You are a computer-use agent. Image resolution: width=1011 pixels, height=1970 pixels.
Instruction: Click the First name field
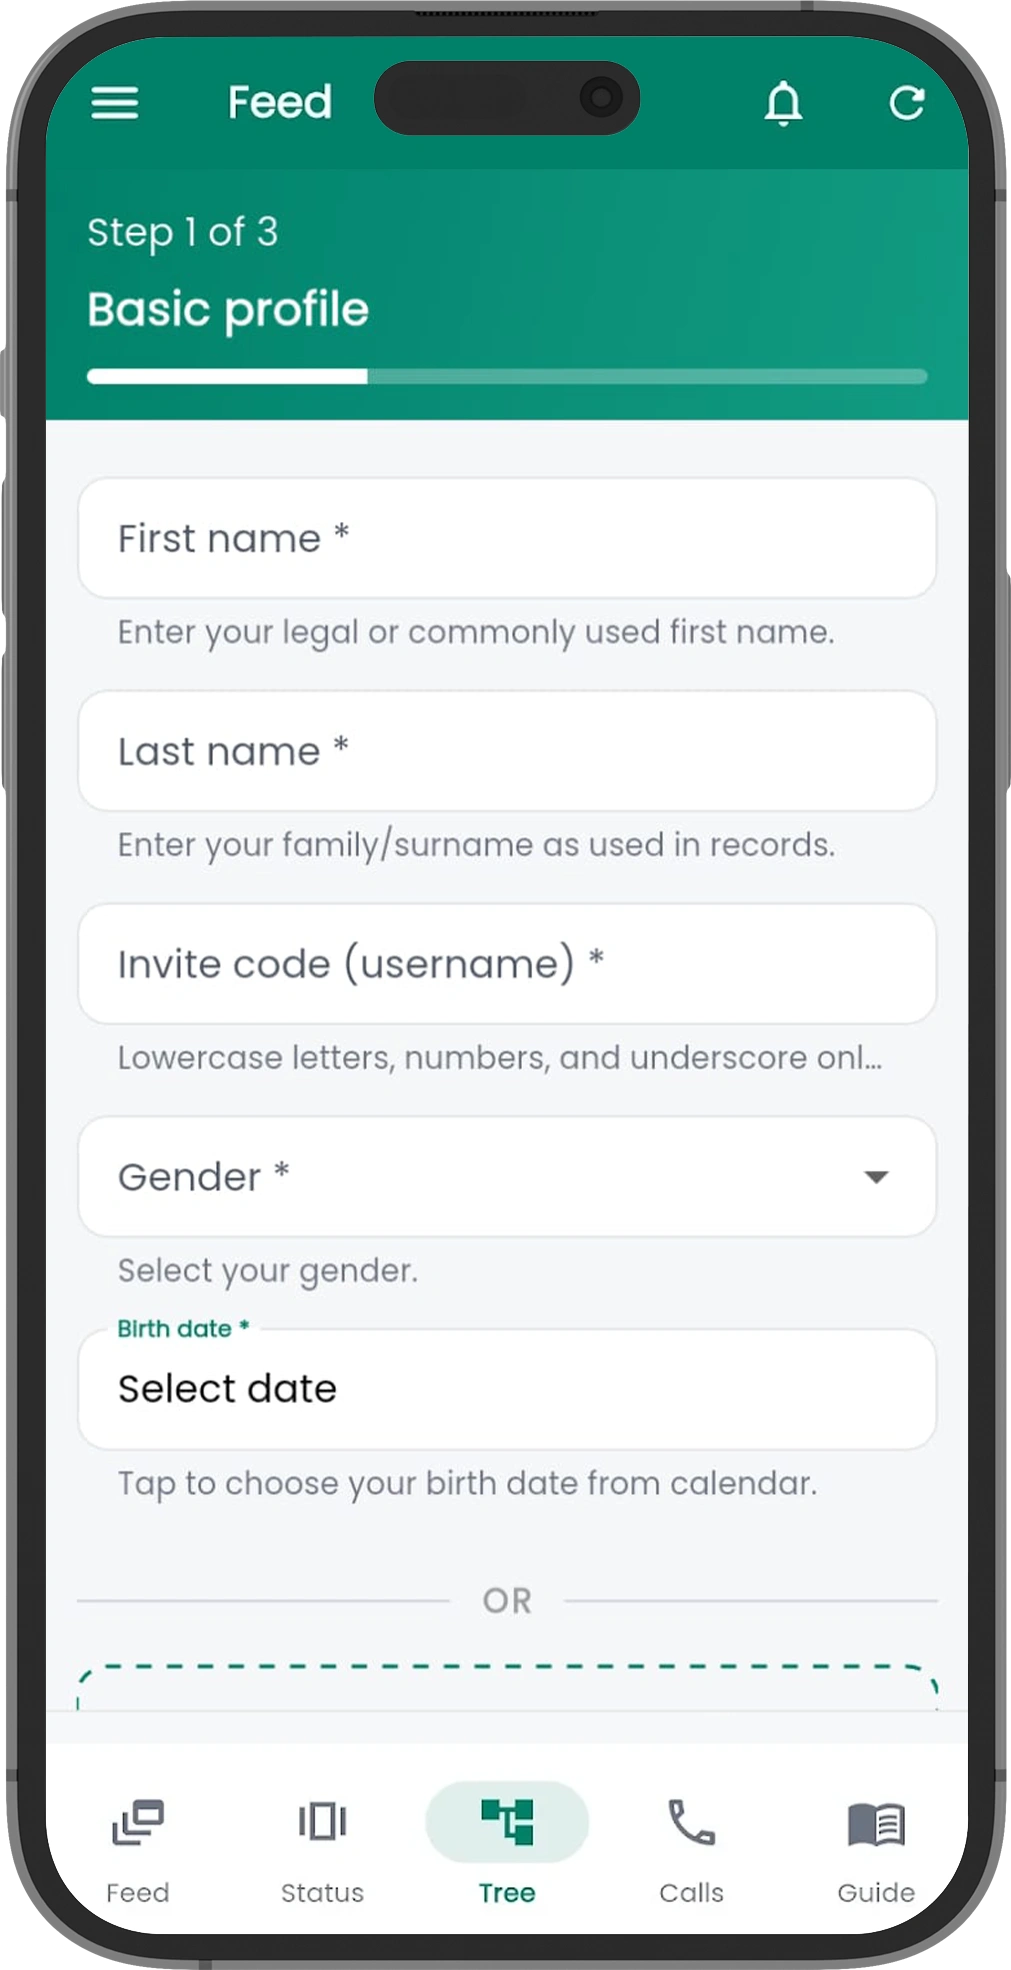tap(507, 539)
